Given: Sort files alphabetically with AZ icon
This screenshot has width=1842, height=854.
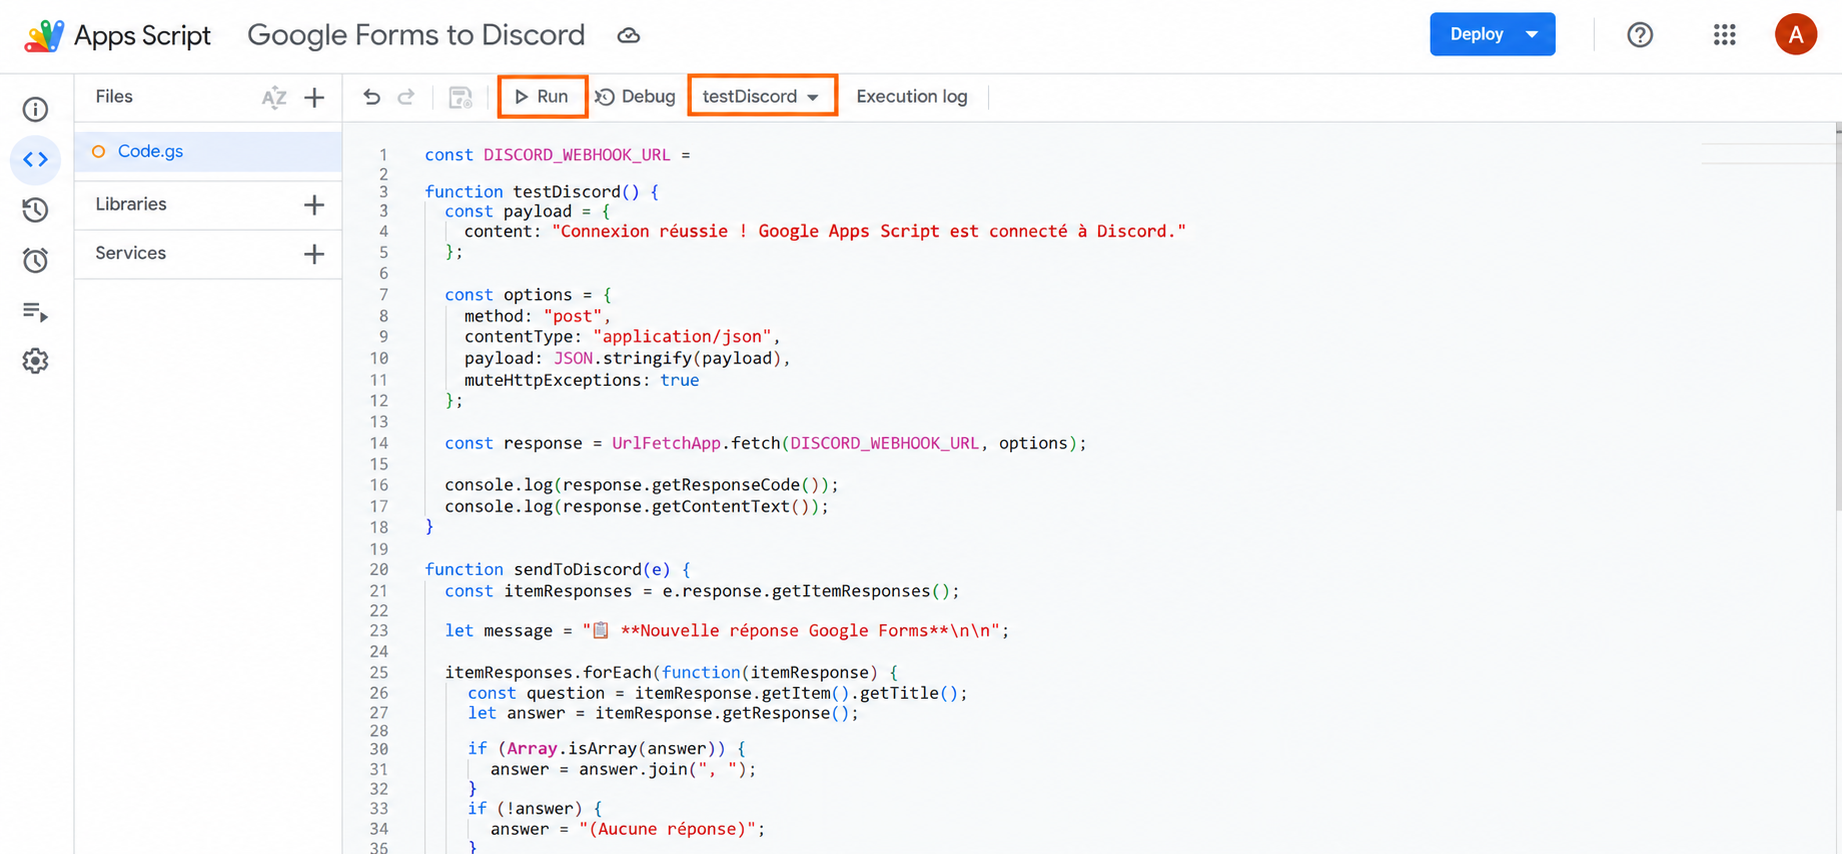Looking at the screenshot, I should click(x=274, y=97).
